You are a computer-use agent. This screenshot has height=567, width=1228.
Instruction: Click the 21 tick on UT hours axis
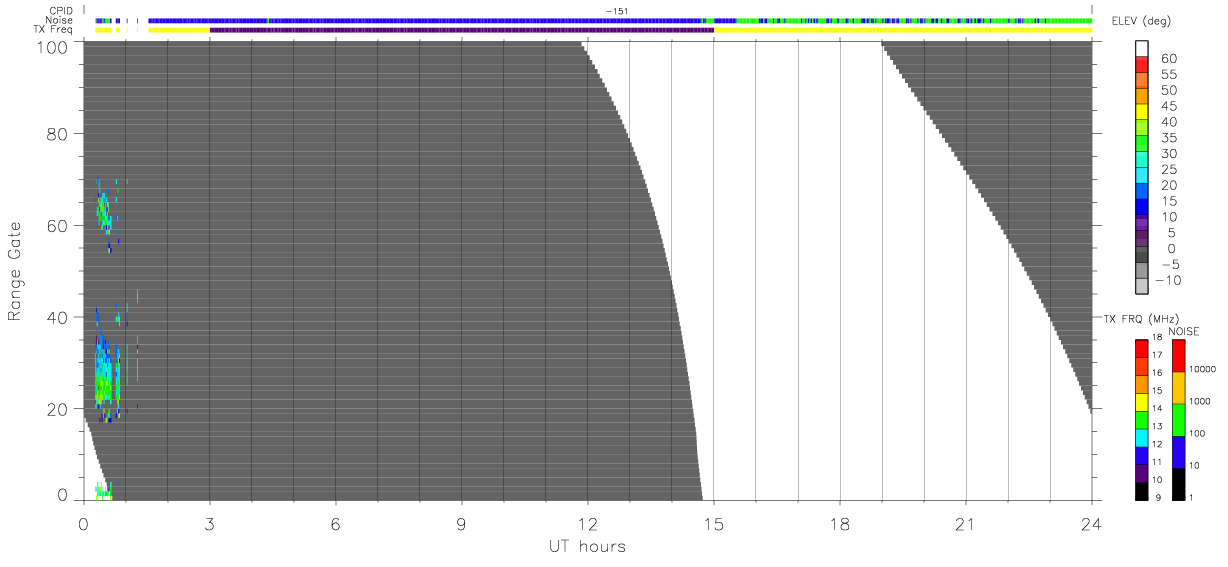click(x=966, y=523)
